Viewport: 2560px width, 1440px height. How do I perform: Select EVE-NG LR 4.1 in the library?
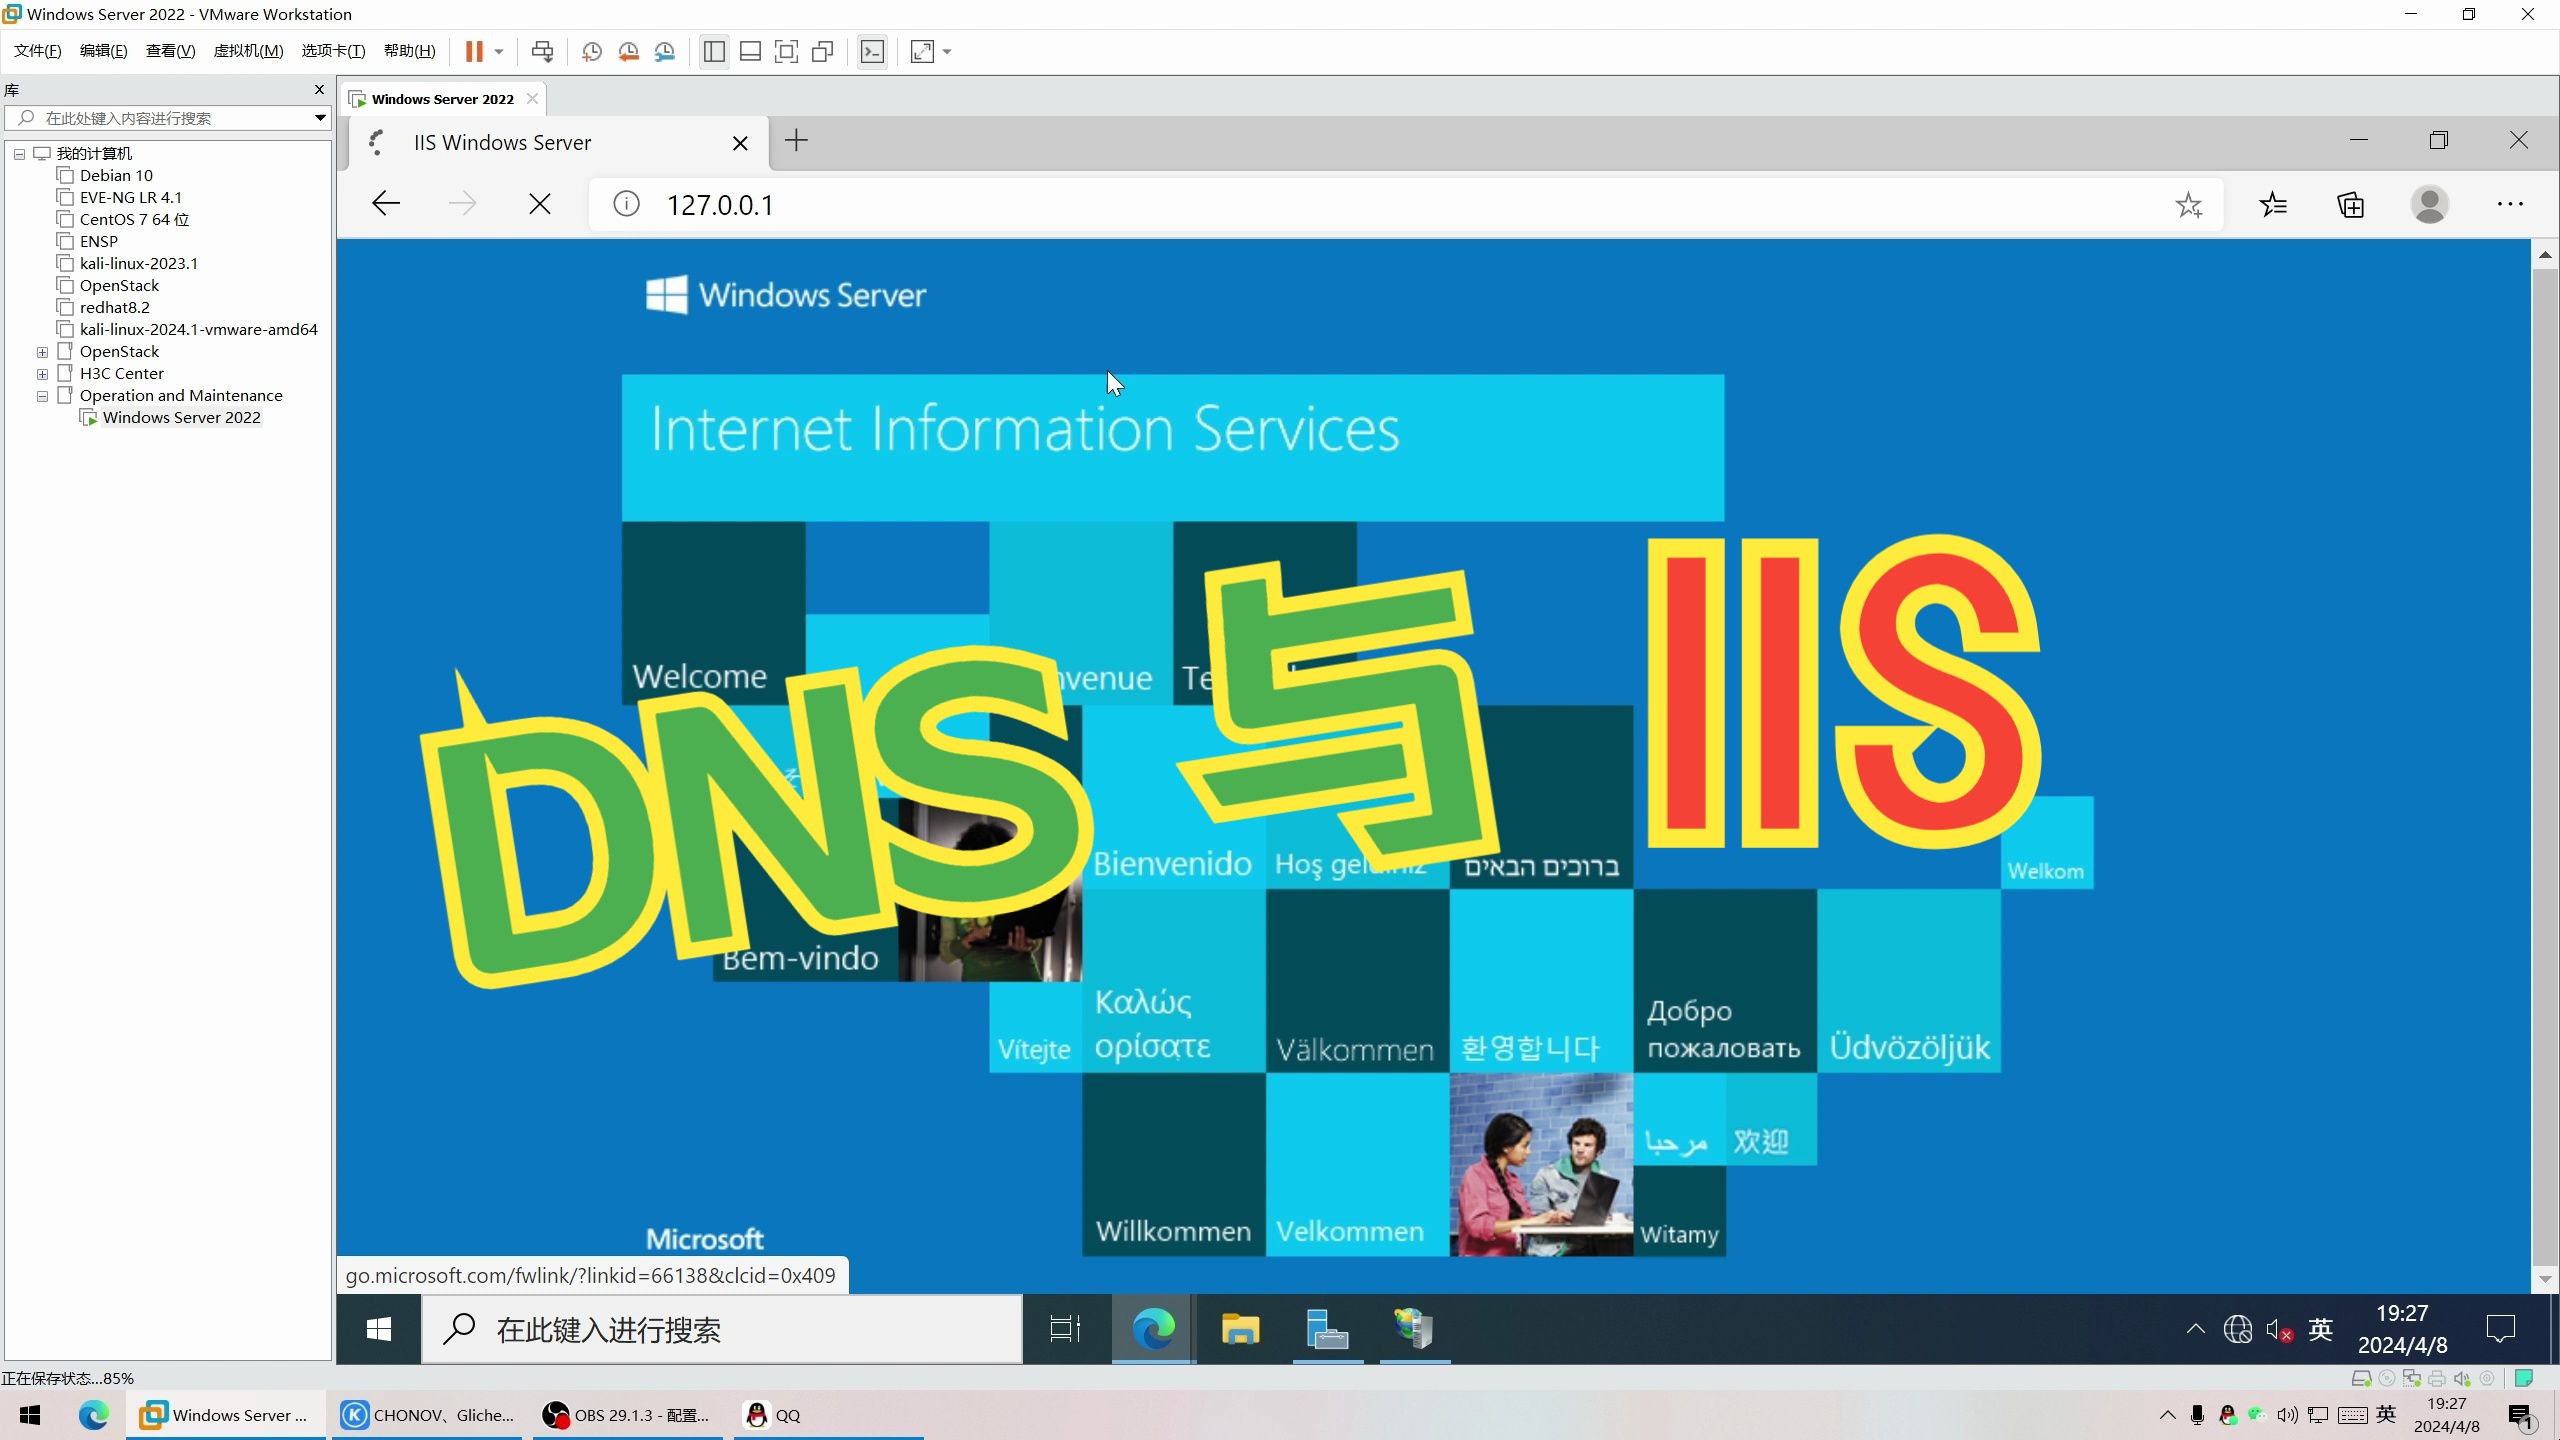click(131, 198)
